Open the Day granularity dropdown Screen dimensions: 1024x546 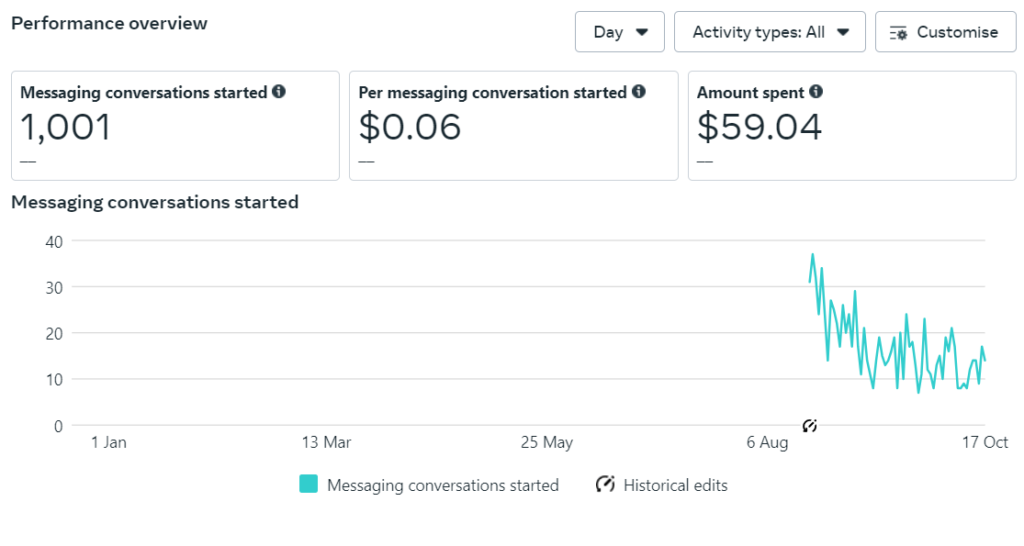tap(619, 31)
